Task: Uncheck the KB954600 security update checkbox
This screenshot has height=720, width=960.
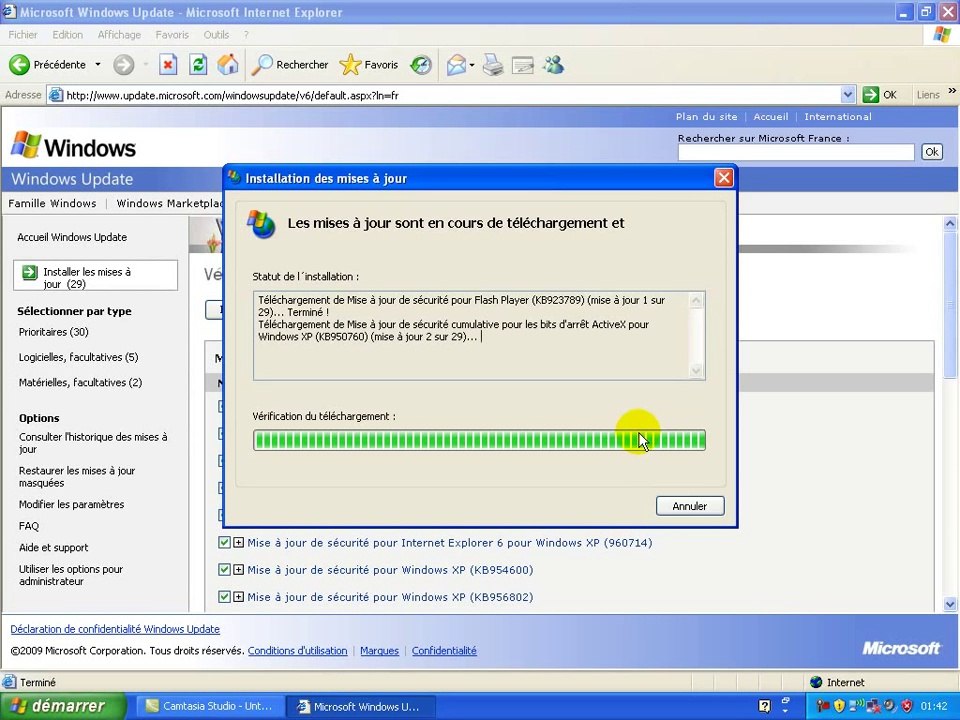Action: tap(224, 569)
